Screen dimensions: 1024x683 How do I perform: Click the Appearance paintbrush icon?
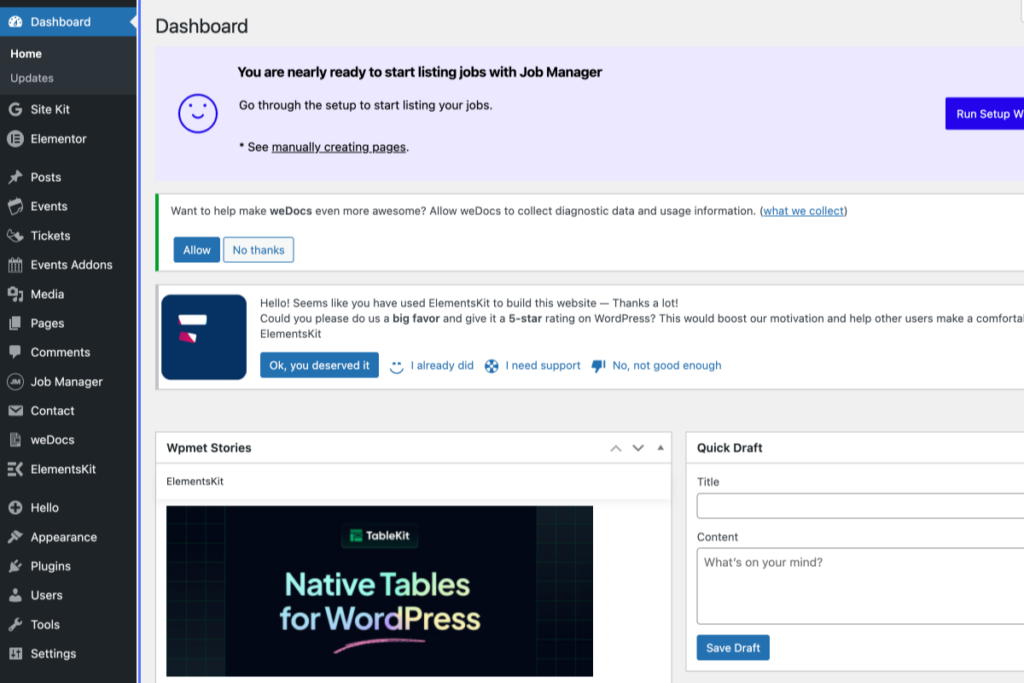click(x=15, y=537)
